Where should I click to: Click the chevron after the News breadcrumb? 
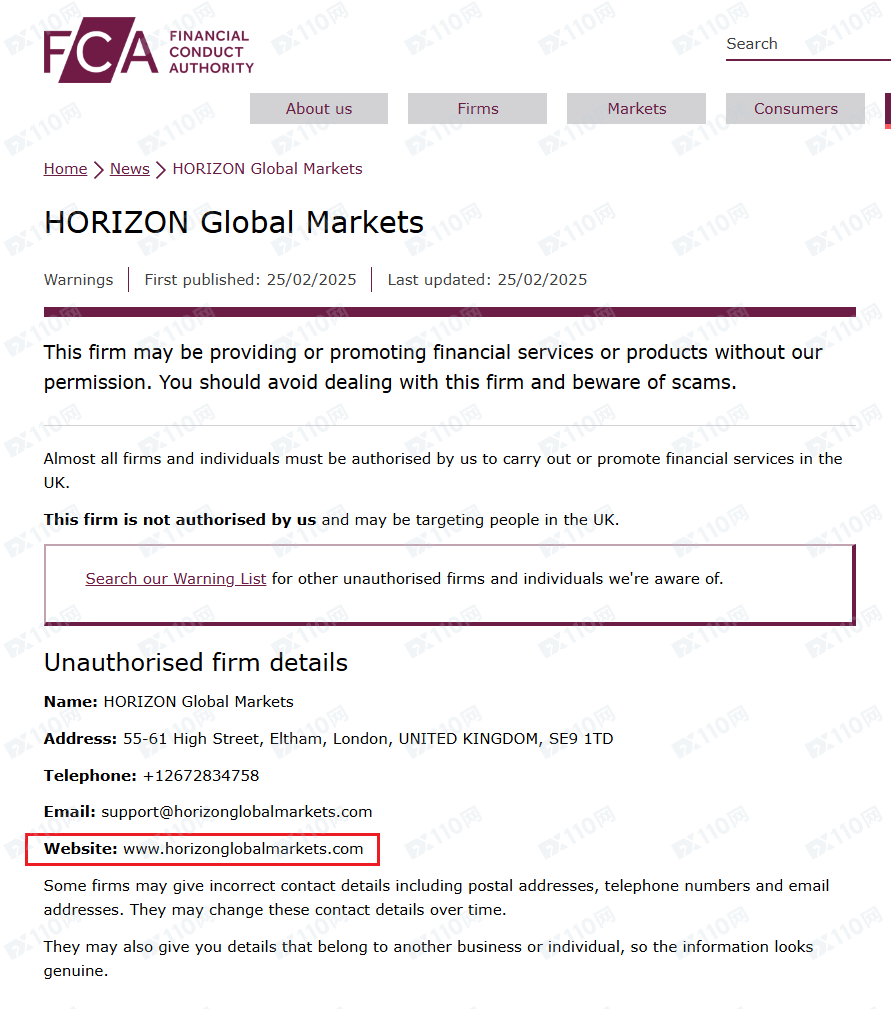click(x=161, y=170)
